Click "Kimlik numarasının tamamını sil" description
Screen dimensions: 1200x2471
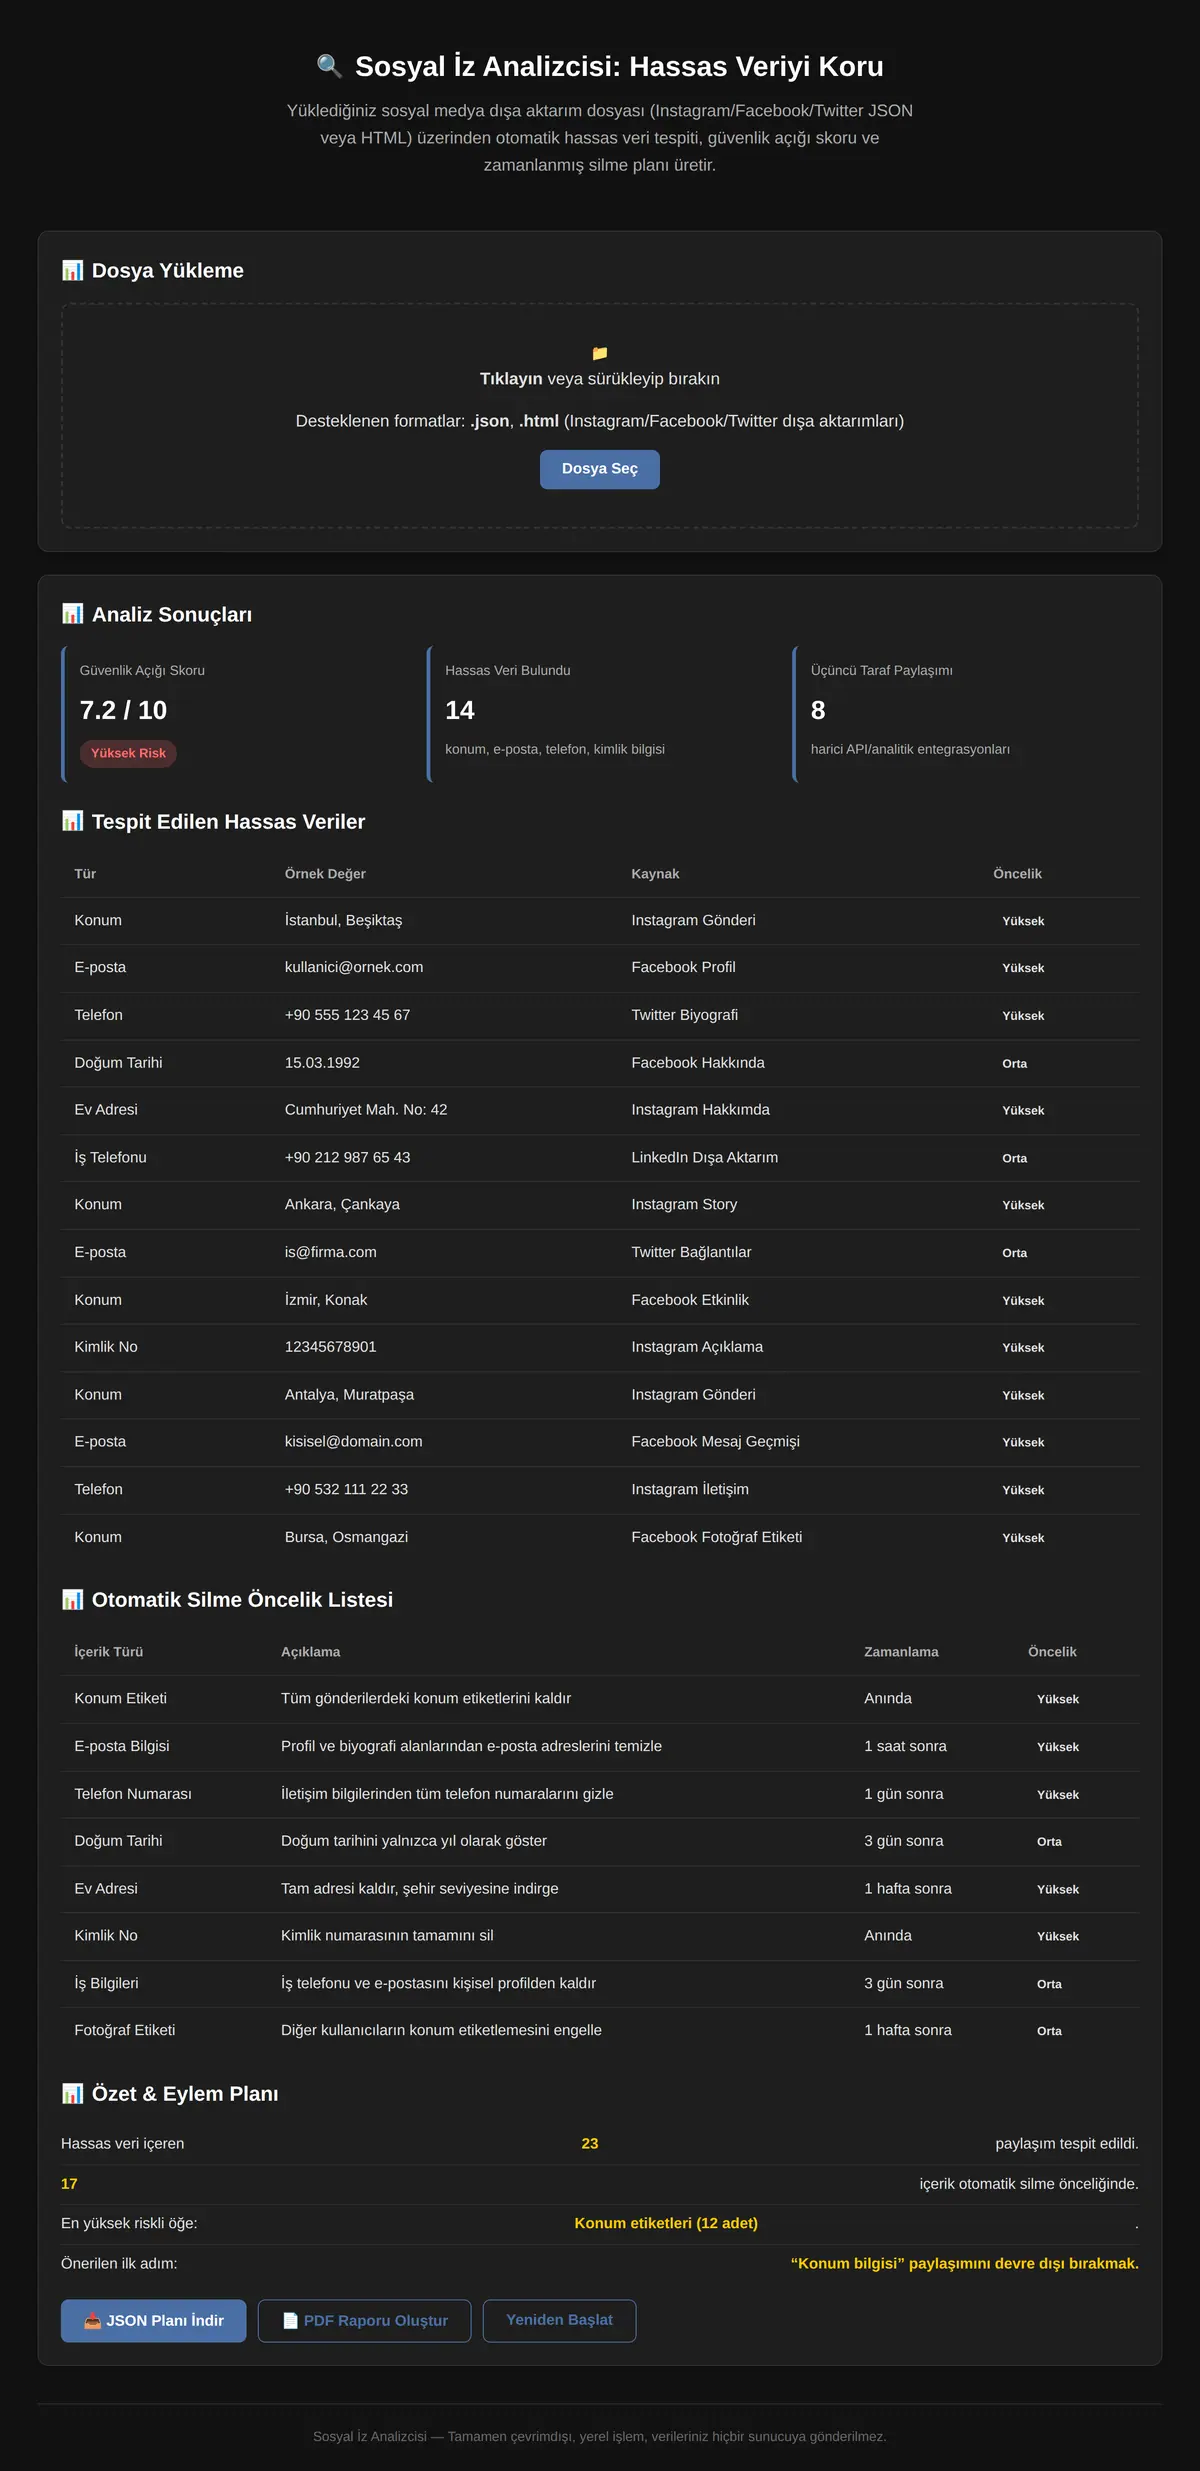pyautogui.click(x=387, y=1935)
